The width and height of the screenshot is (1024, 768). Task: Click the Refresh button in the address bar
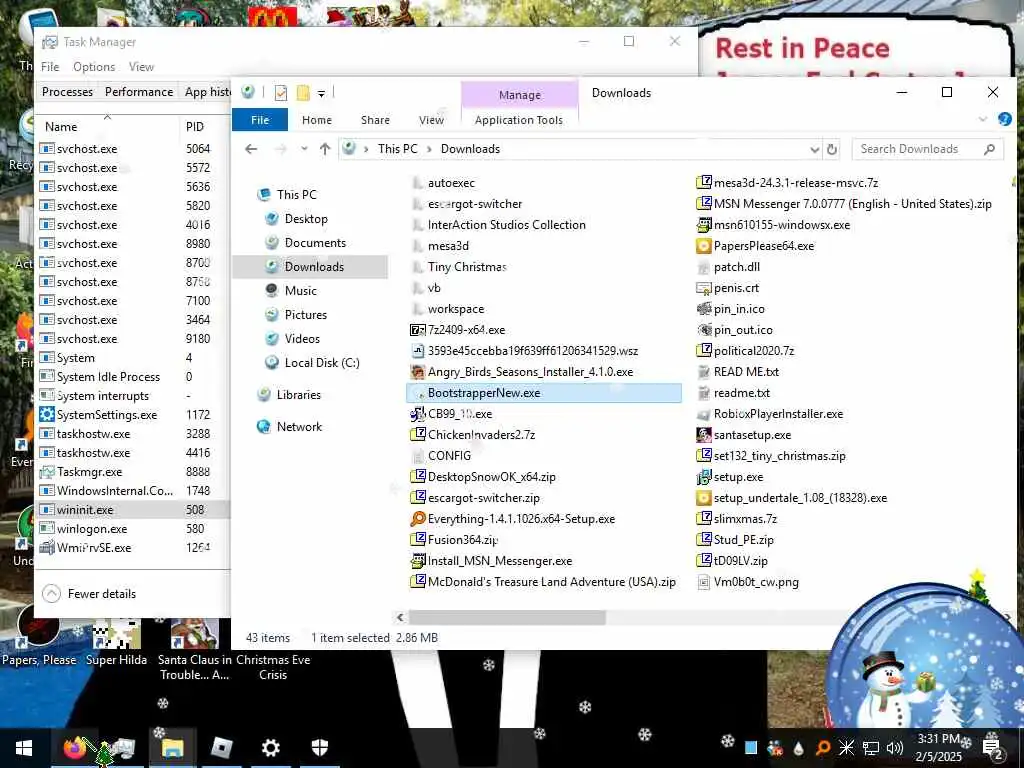click(x=831, y=149)
